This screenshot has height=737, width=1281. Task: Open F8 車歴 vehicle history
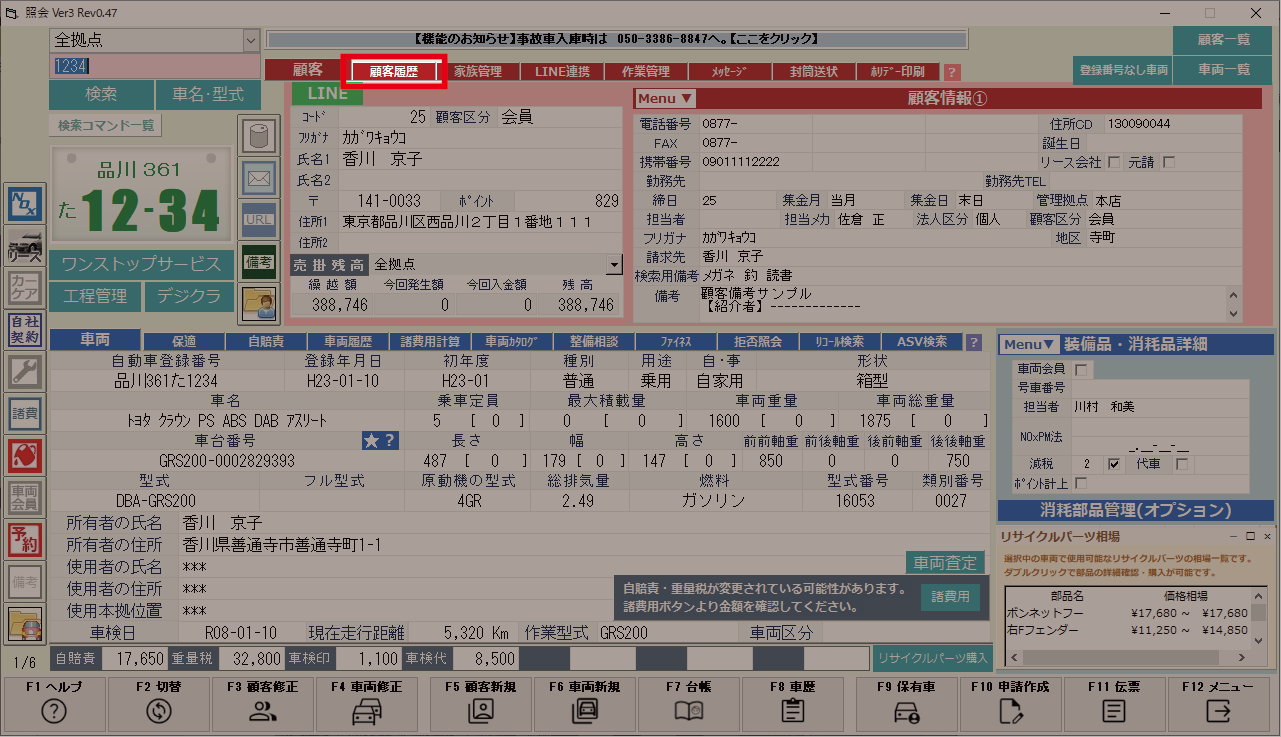pos(793,704)
